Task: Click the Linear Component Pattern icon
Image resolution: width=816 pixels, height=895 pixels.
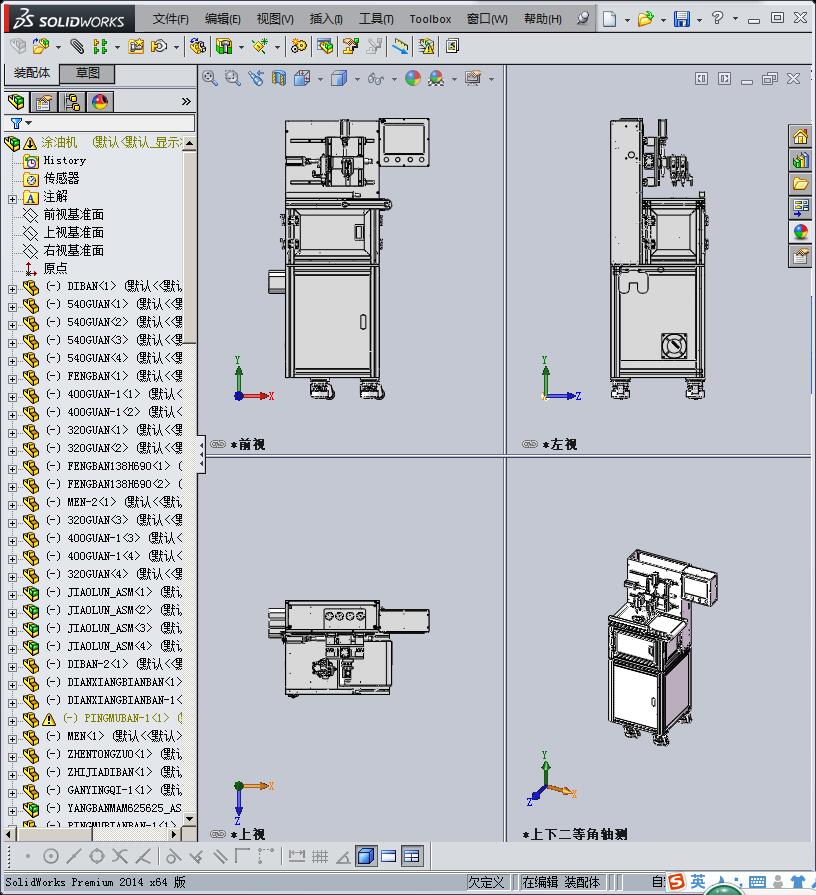Action: click(100, 46)
